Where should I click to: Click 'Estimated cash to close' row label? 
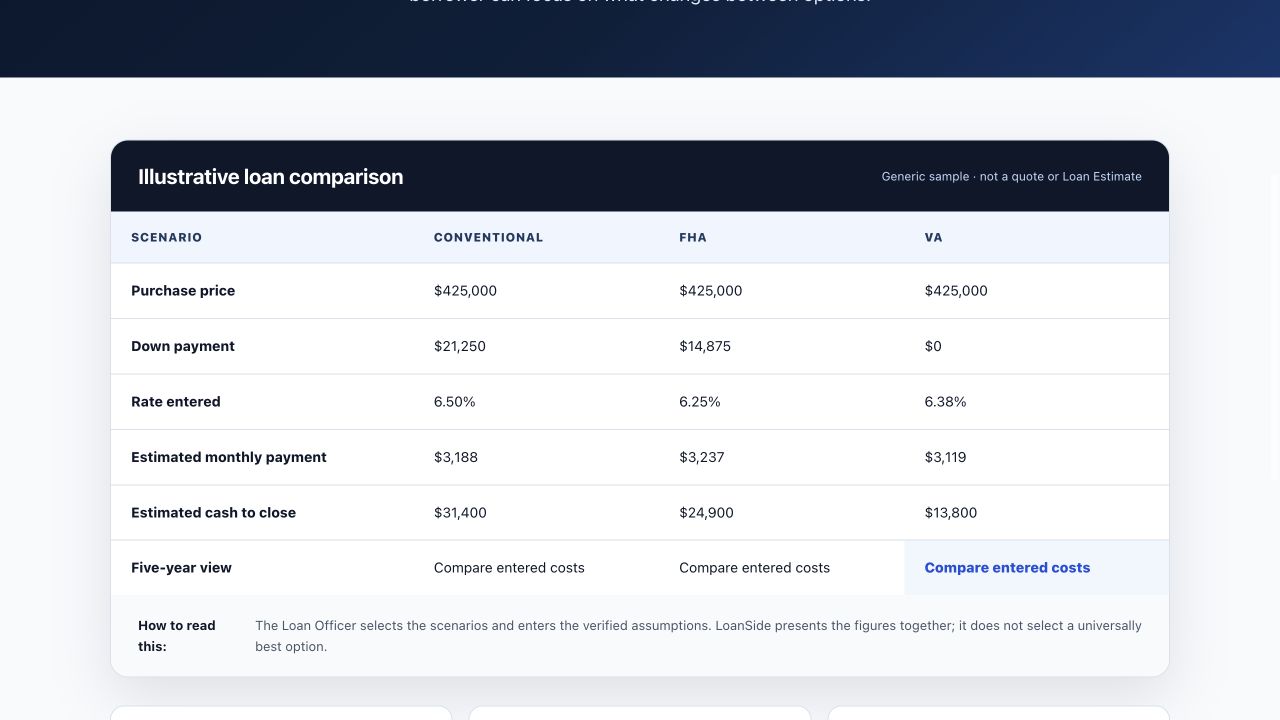[x=213, y=513]
